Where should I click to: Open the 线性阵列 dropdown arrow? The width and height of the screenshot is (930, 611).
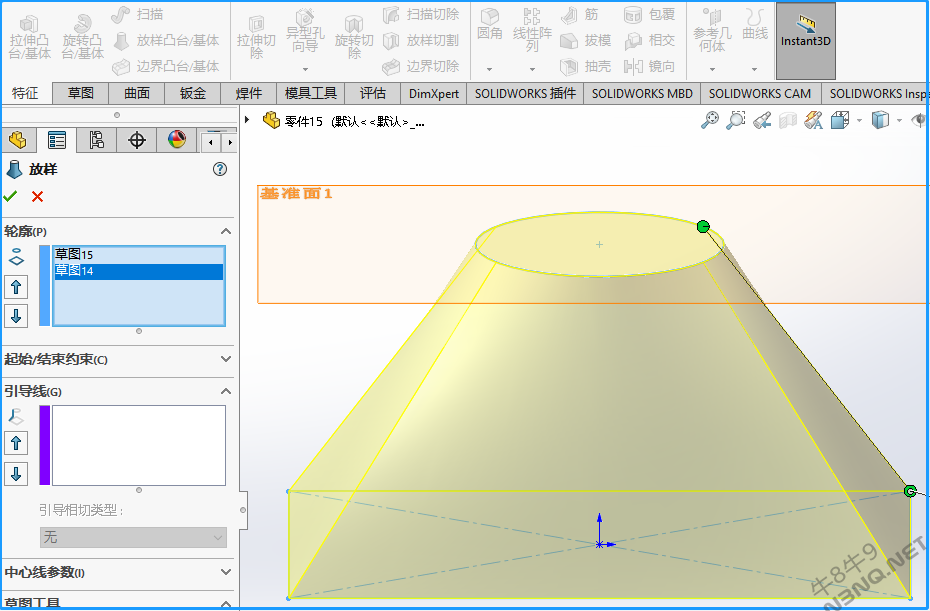point(532,69)
